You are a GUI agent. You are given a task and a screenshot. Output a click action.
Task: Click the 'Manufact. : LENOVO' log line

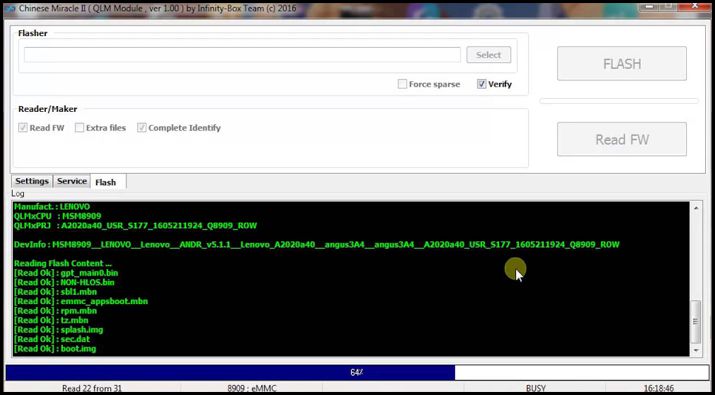click(x=52, y=207)
